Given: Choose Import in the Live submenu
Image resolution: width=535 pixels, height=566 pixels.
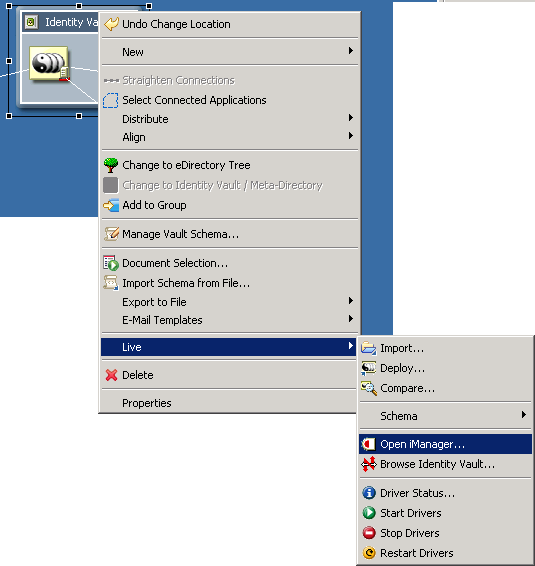Looking at the screenshot, I should pos(445,348).
